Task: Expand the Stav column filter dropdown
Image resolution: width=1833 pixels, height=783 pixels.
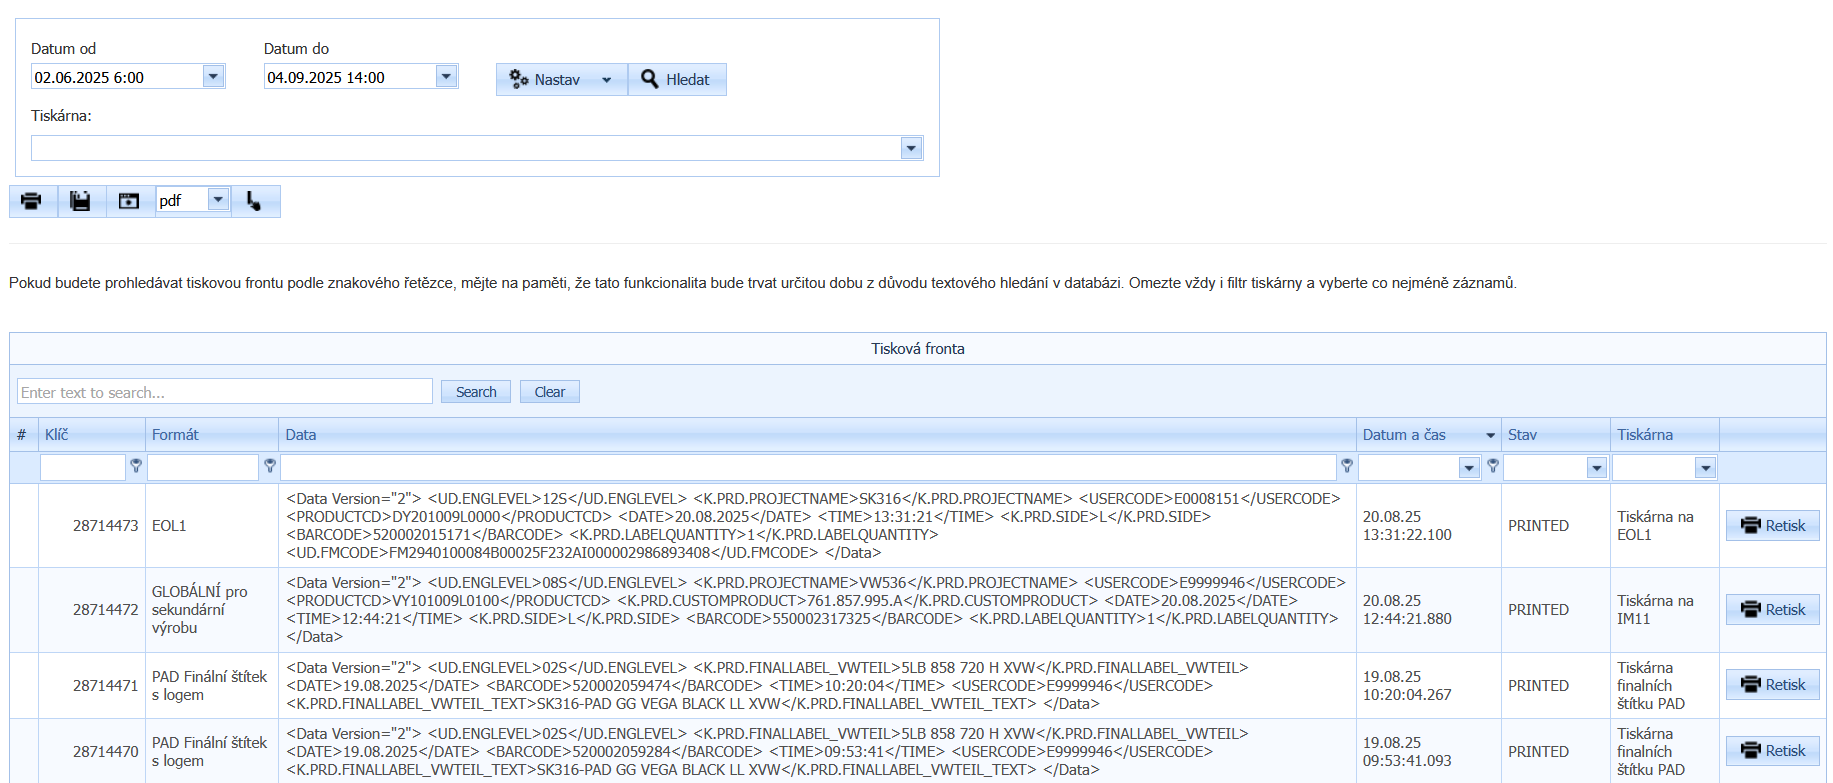Action: (1596, 468)
